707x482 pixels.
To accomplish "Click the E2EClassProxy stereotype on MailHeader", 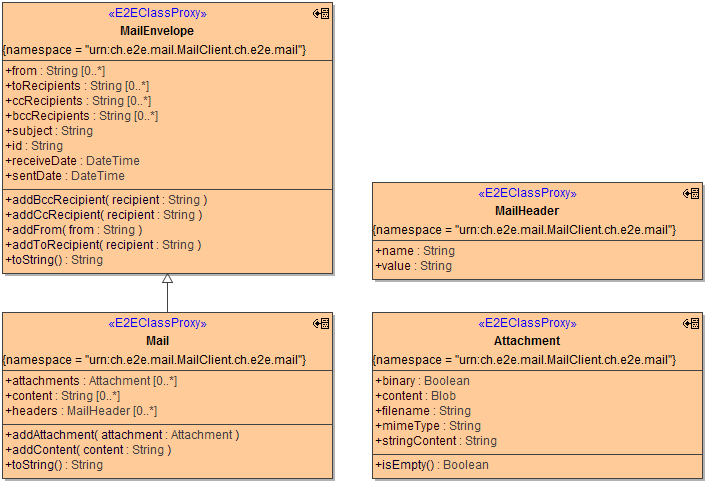I will pyautogui.click(x=527, y=194).
